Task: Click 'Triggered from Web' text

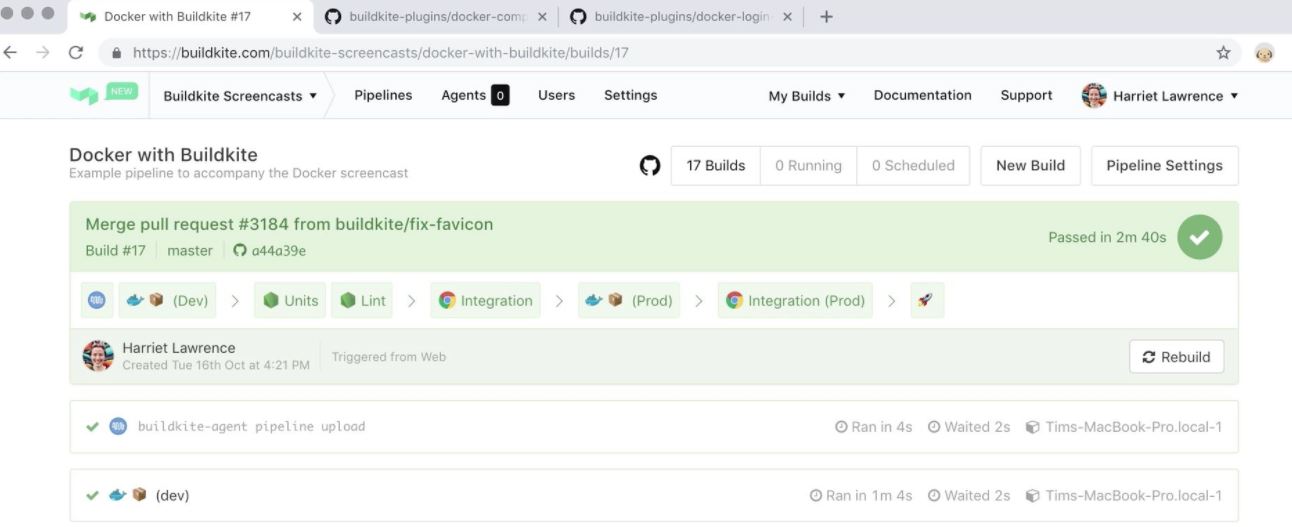Action: point(389,357)
